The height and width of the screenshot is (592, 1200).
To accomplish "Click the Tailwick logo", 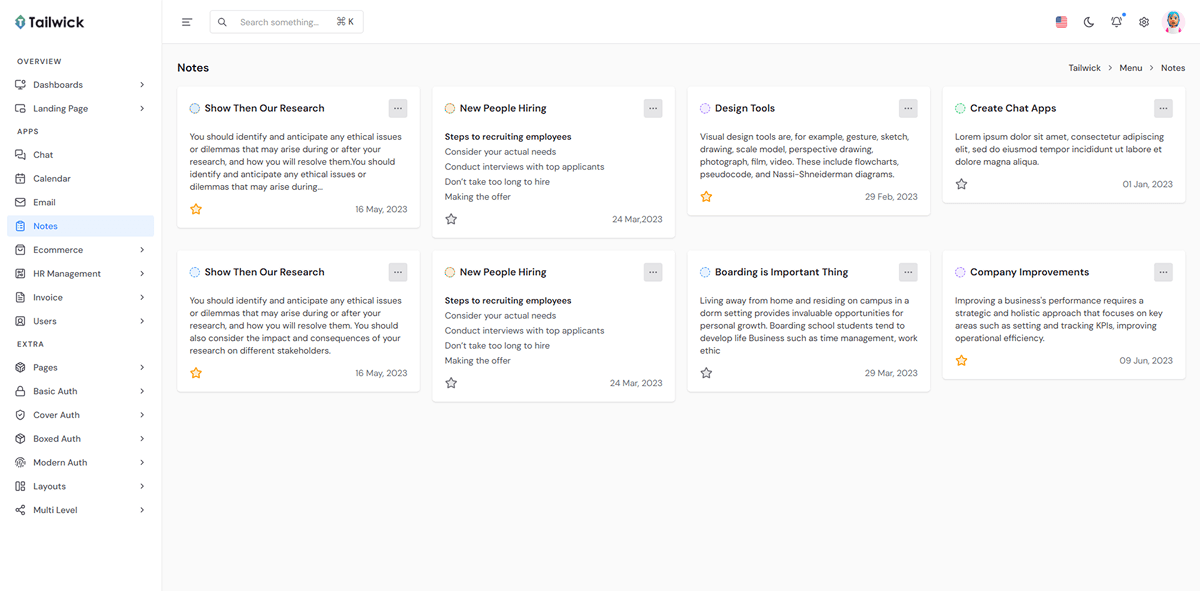I will pyautogui.click(x=52, y=22).
